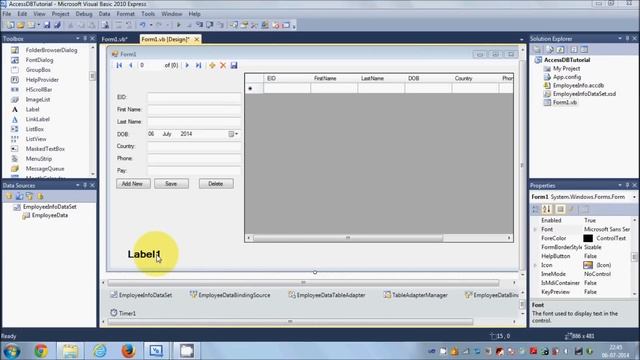Open the DOB date picker dropdown

233,134
